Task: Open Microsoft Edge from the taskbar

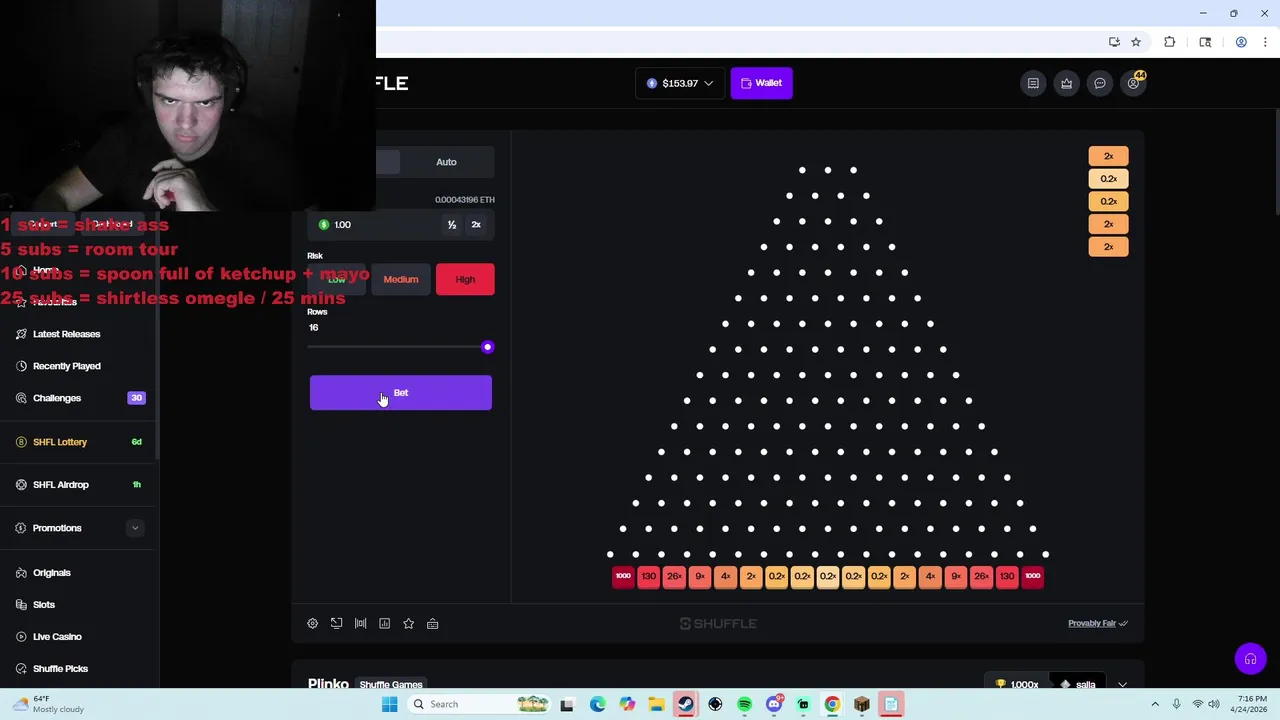Action: pyautogui.click(x=597, y=704)
